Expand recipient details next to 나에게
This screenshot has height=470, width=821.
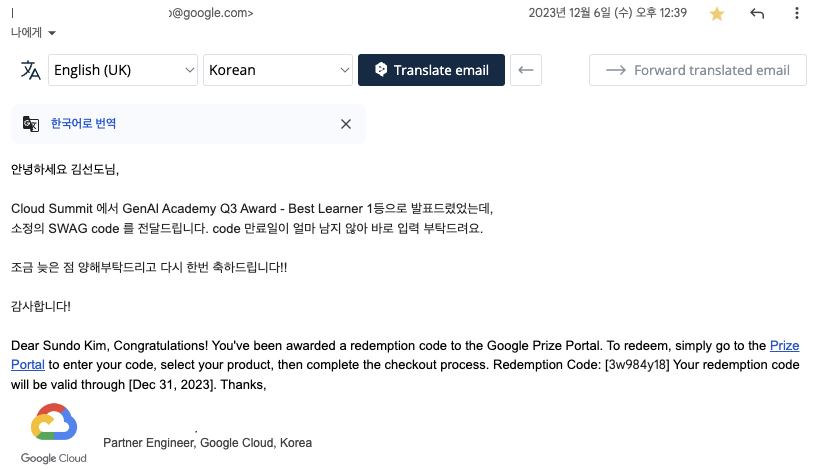tap(52, 33)
